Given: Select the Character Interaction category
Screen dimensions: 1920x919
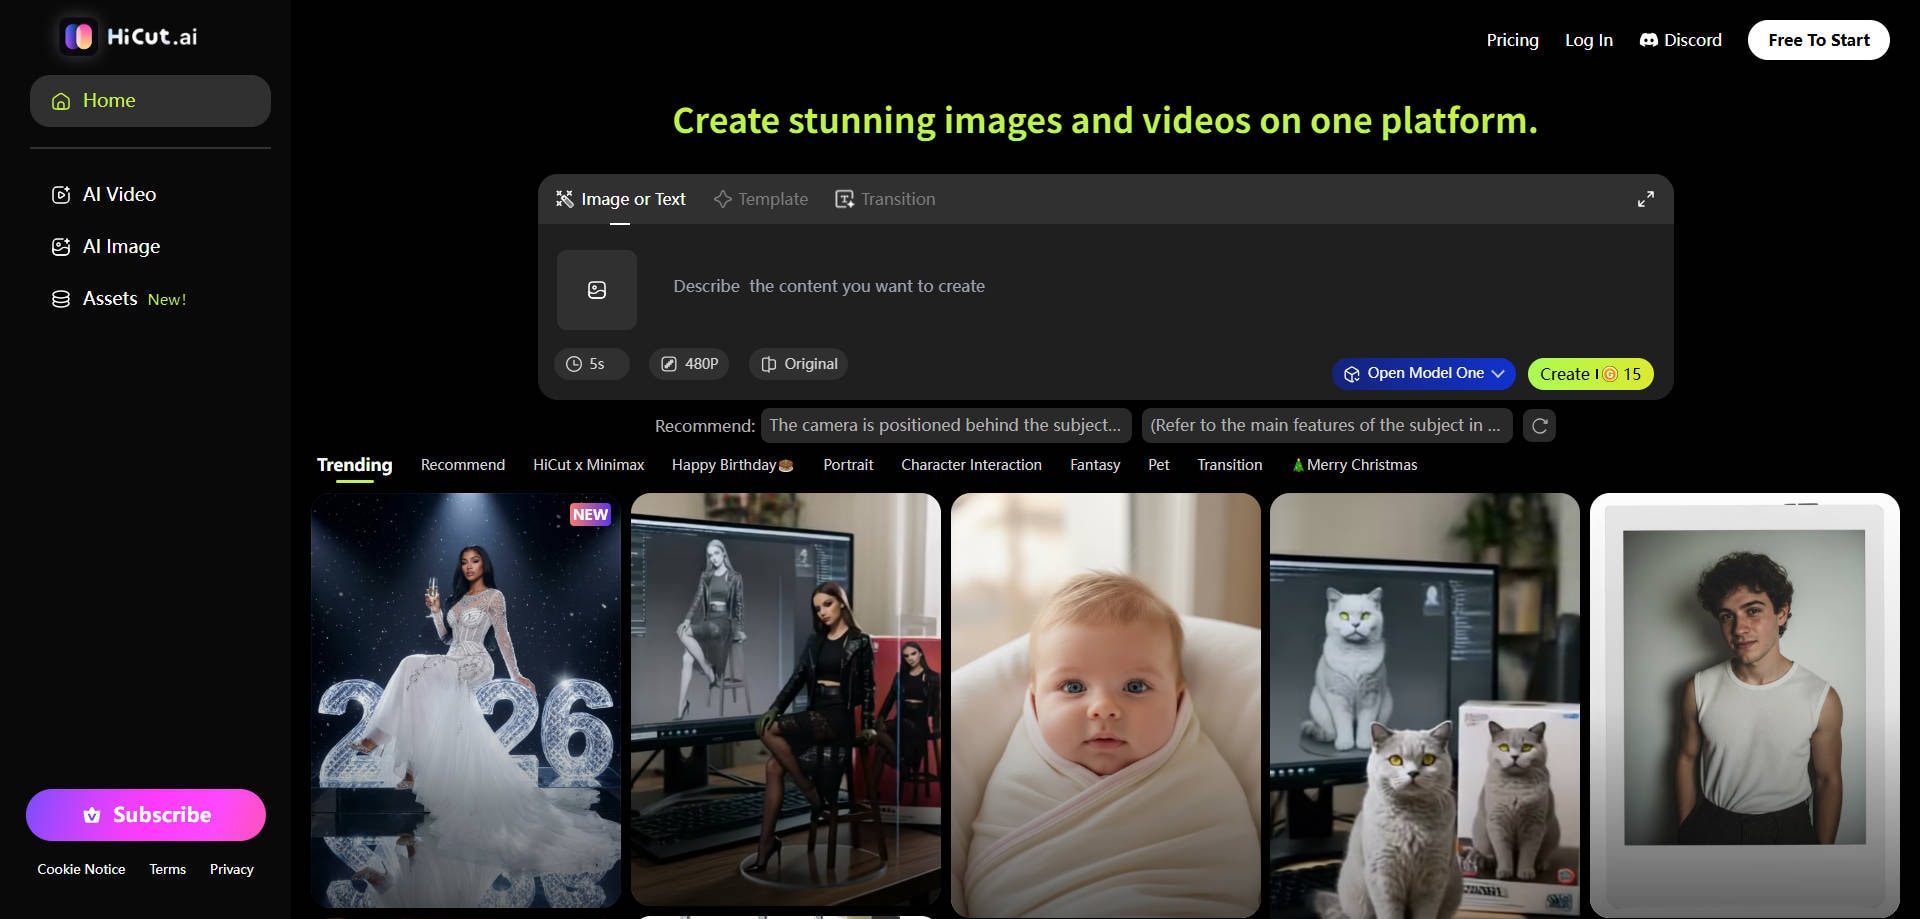Looking at the screenshot, I should point(971,465).
